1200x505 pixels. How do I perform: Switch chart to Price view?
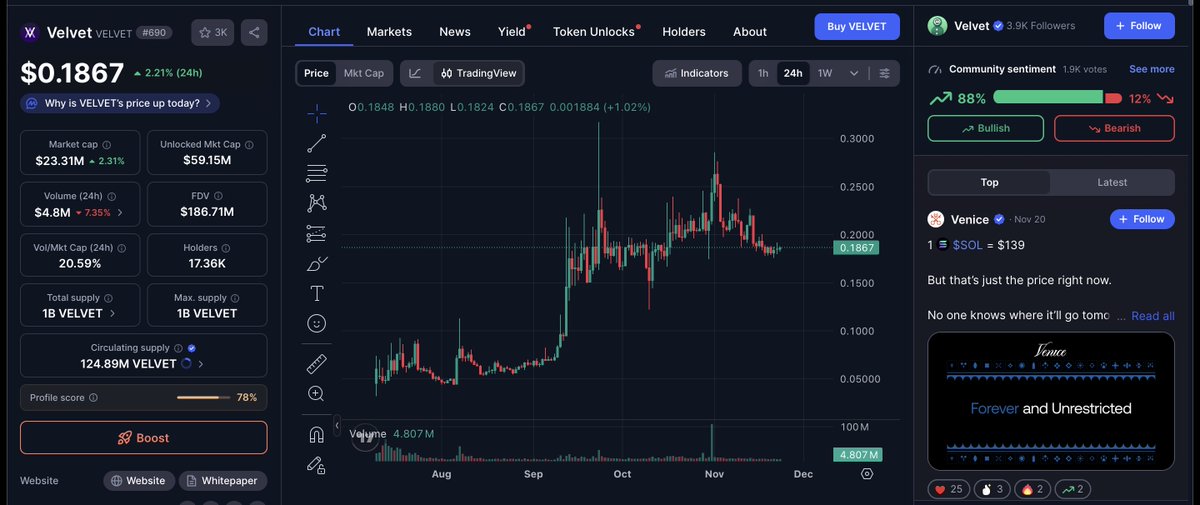[x=316, y=73]
